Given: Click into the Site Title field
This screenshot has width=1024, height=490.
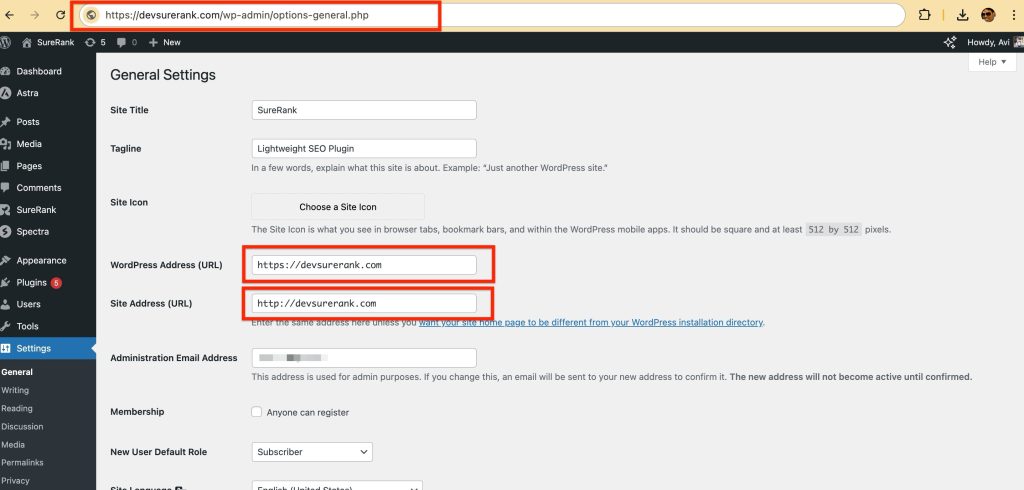Looking at the screenshot, I should click(x=364, y=110).
